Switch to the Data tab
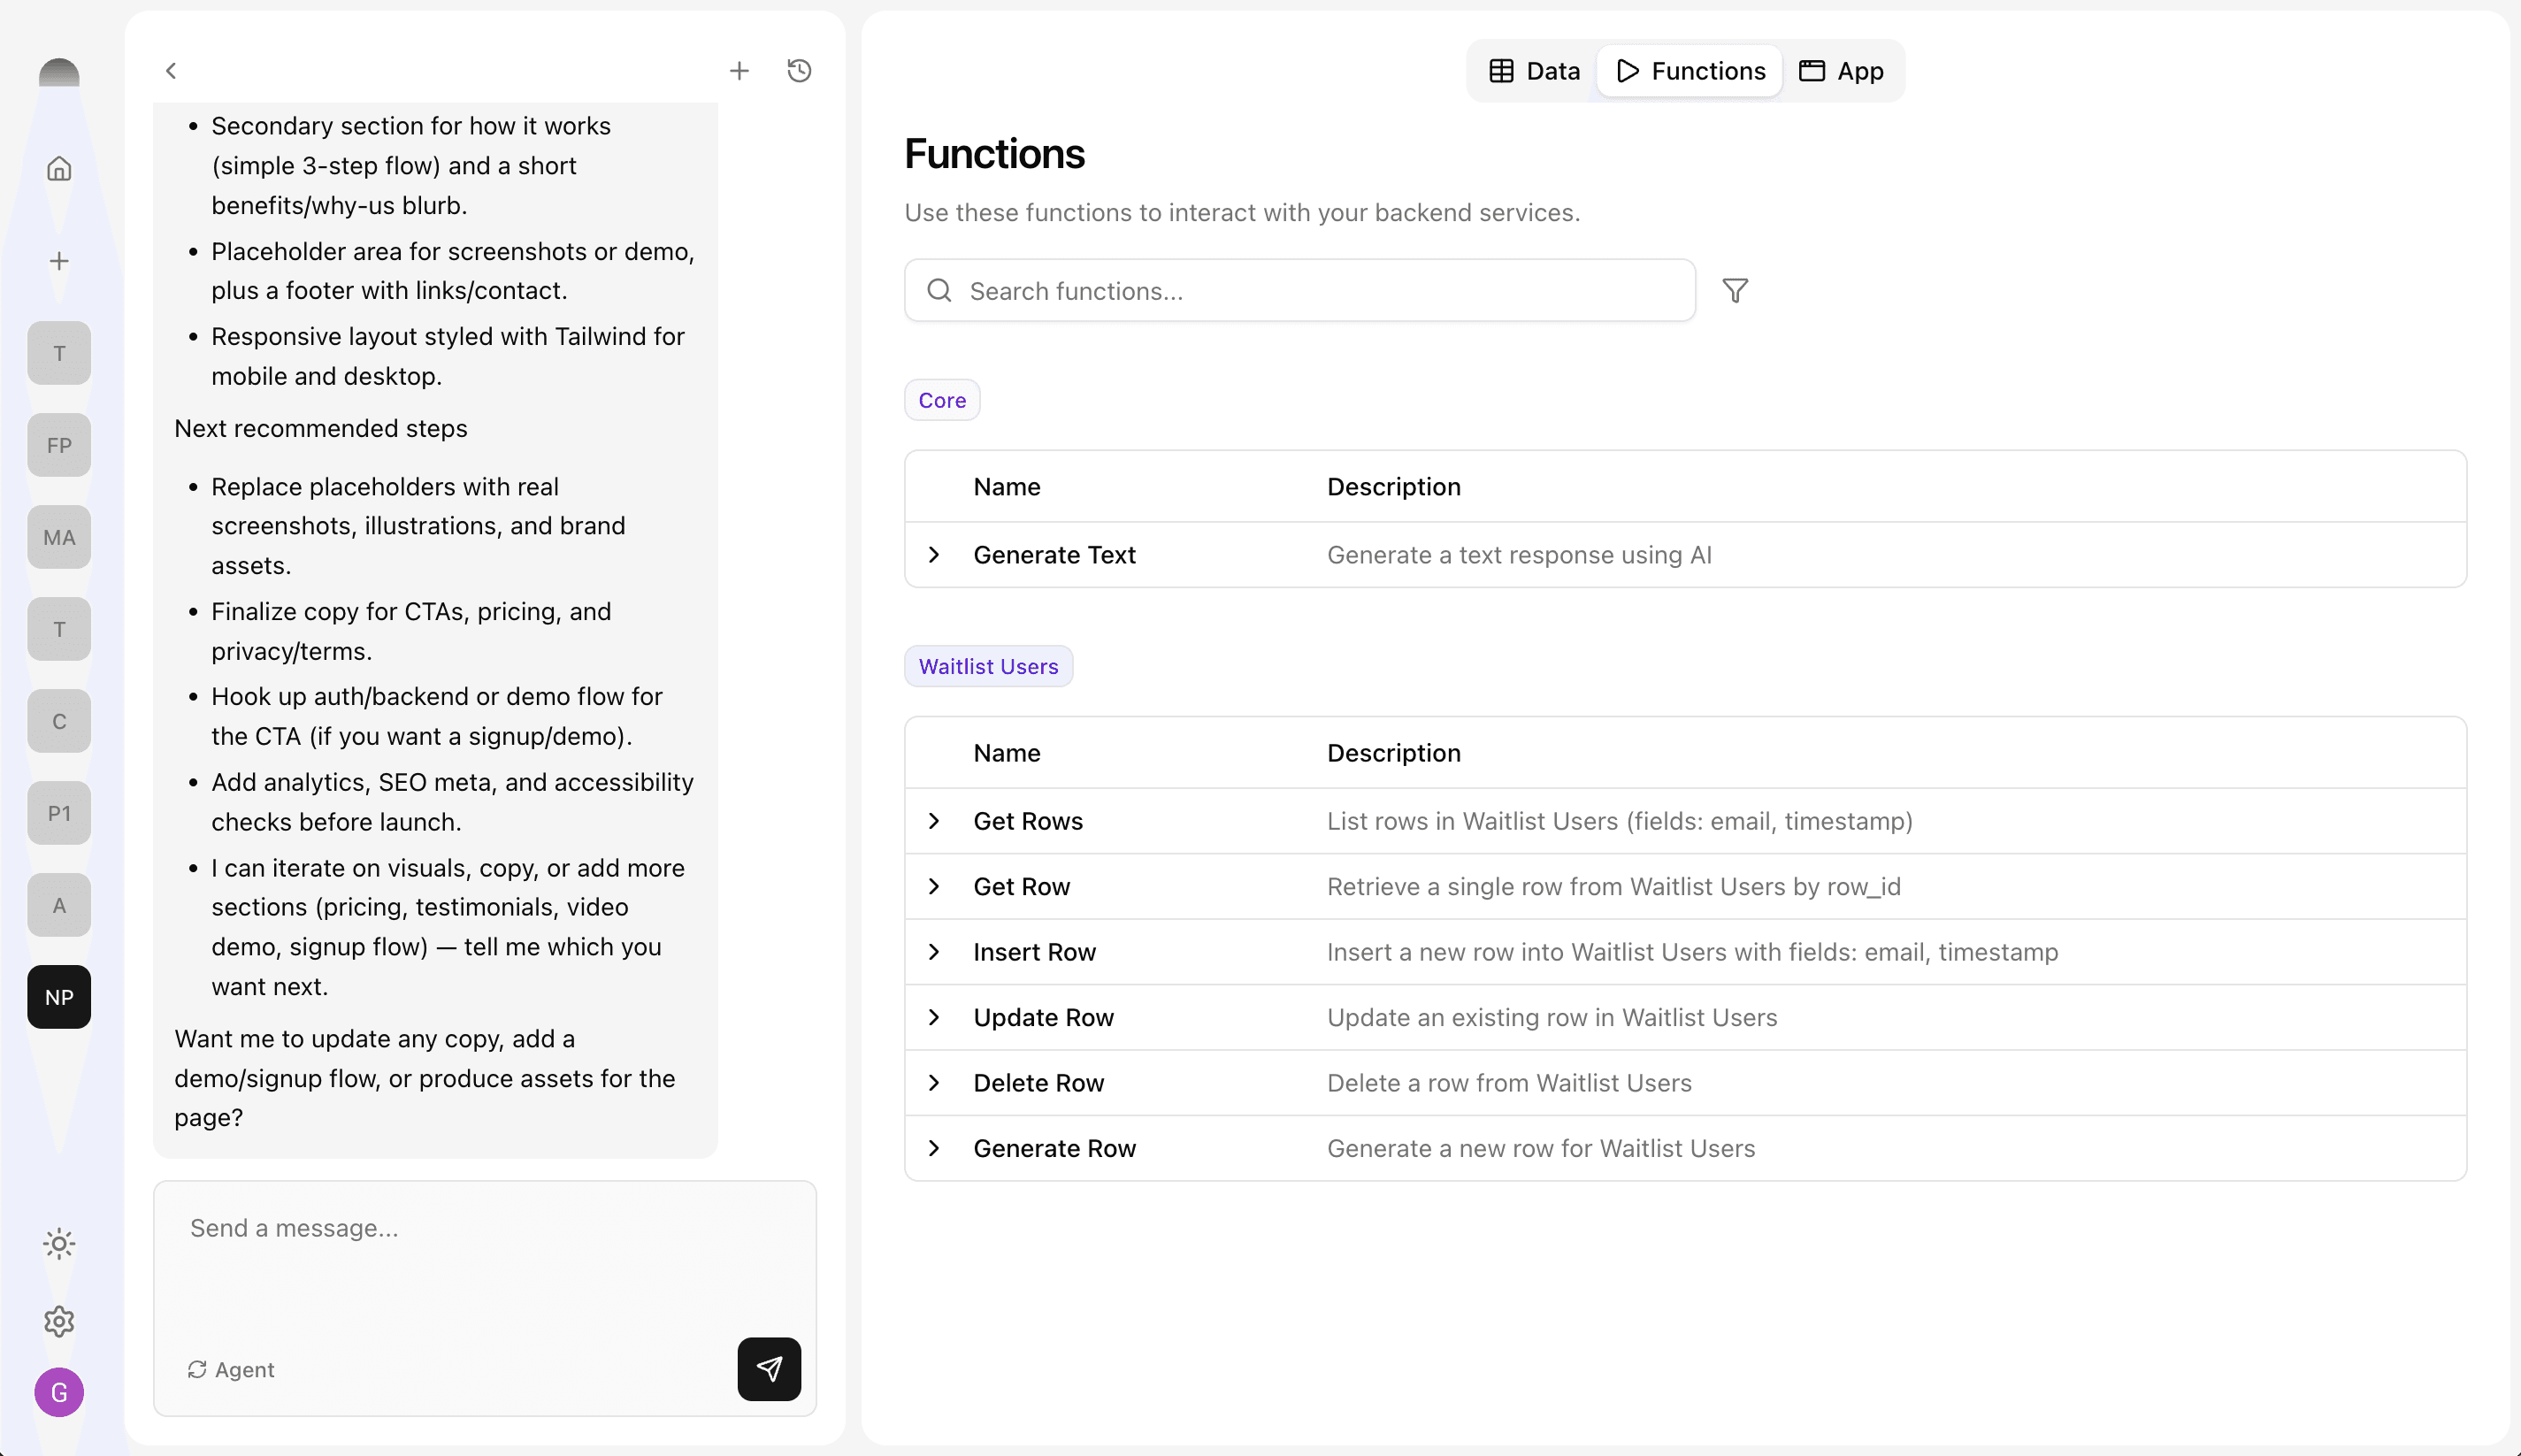 pyautogui.click(x=1534, y=71)
